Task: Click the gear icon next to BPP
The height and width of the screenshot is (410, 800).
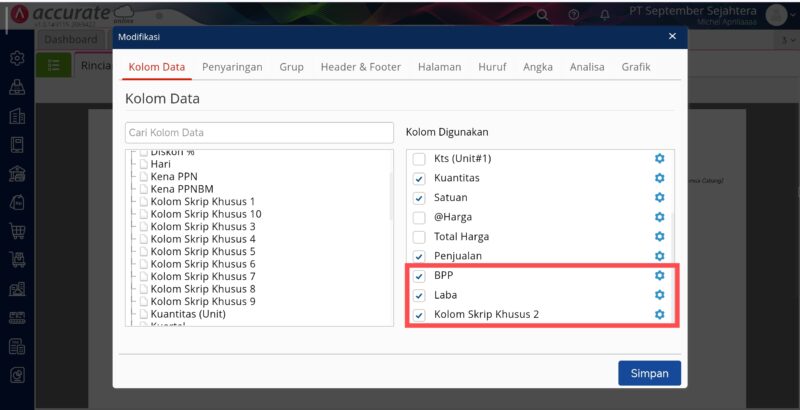Action: point(659,275)
